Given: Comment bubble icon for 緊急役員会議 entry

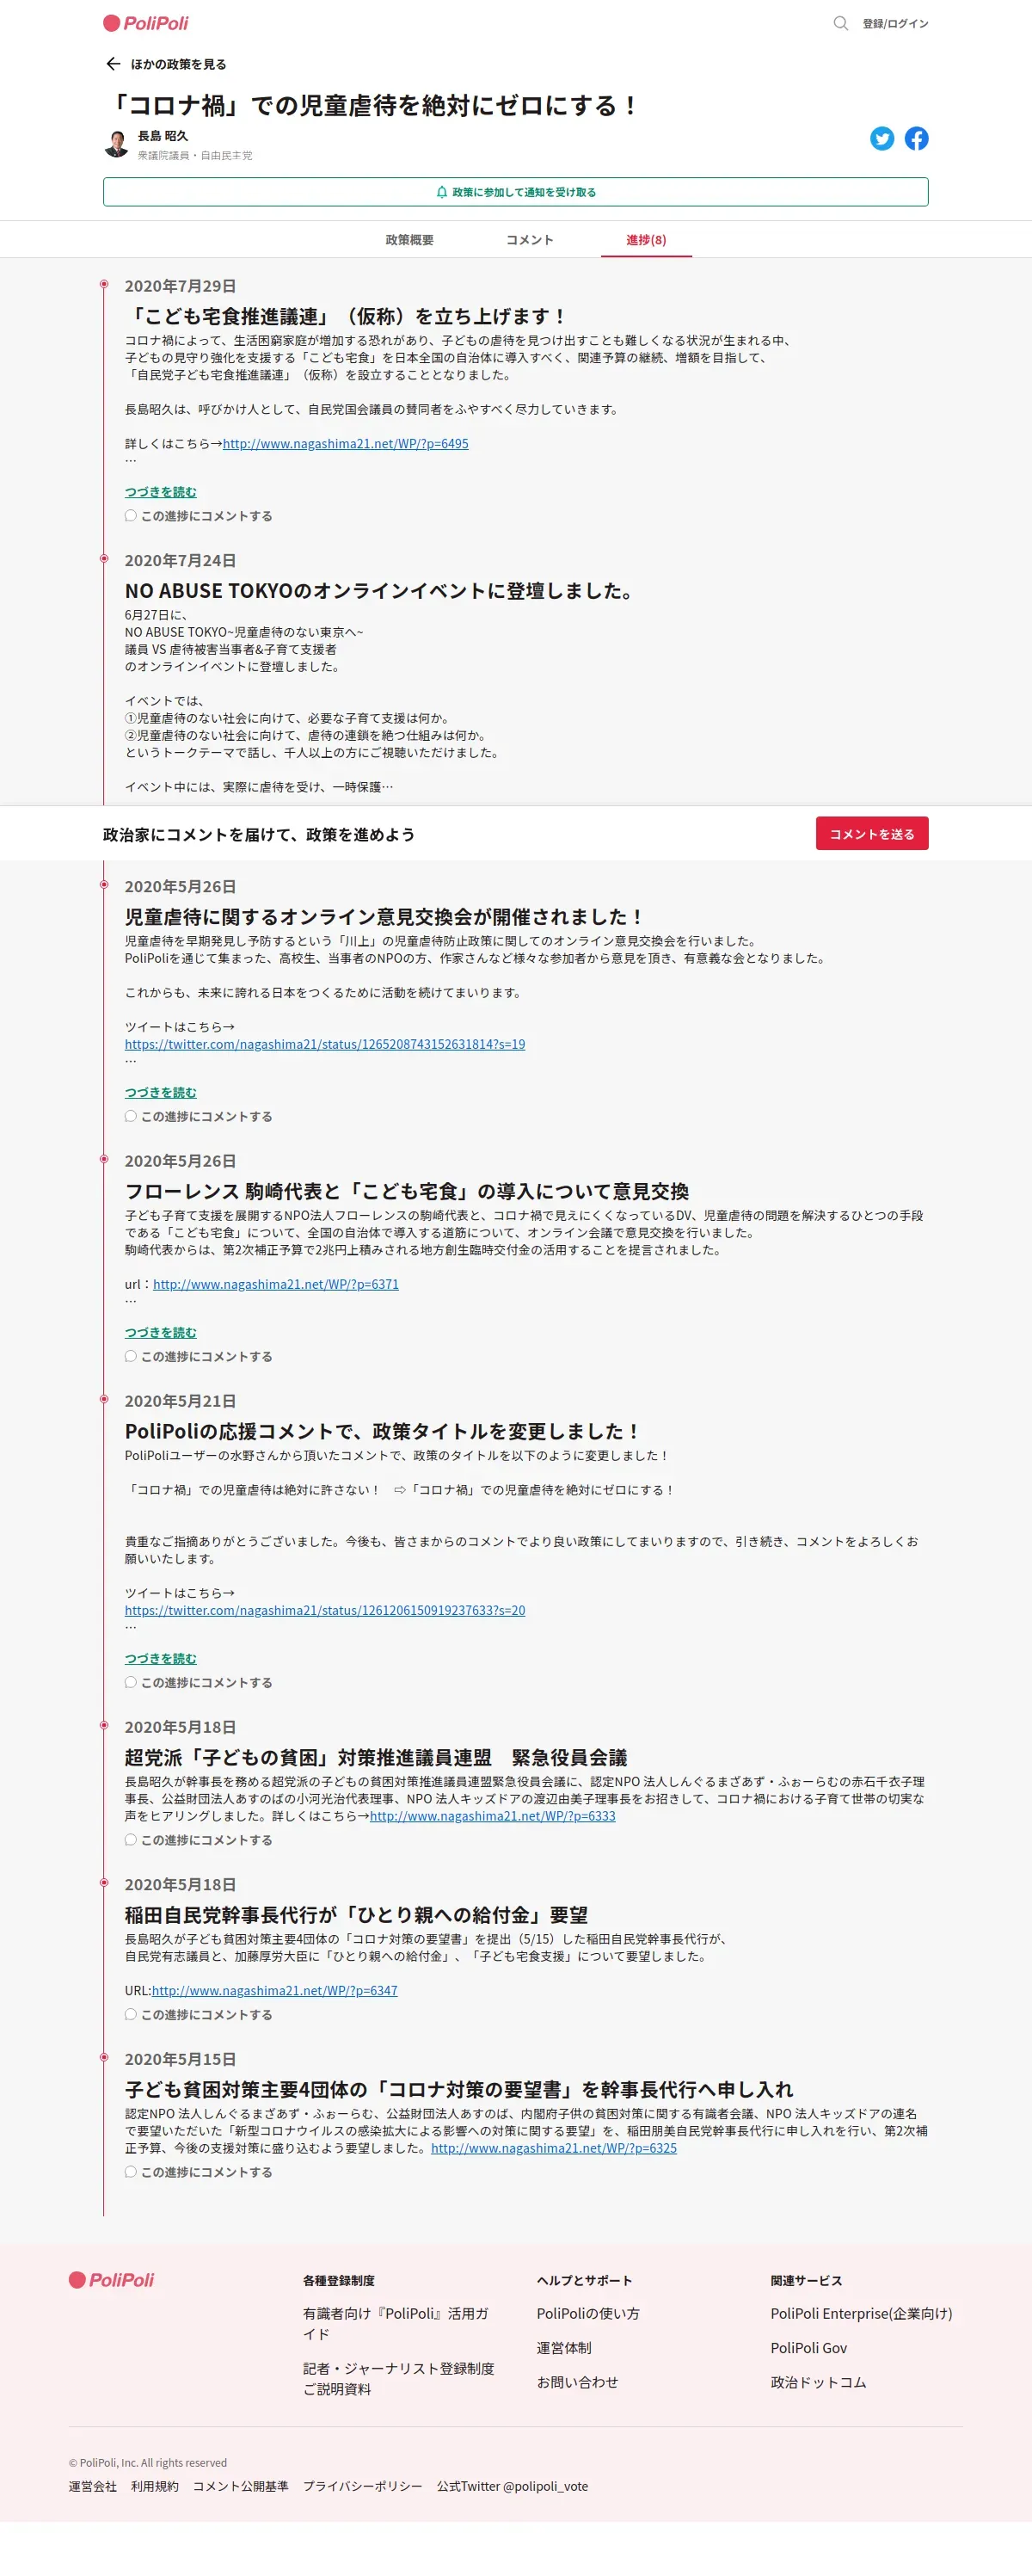Looking at the screenshot, I should [130, 1839].
